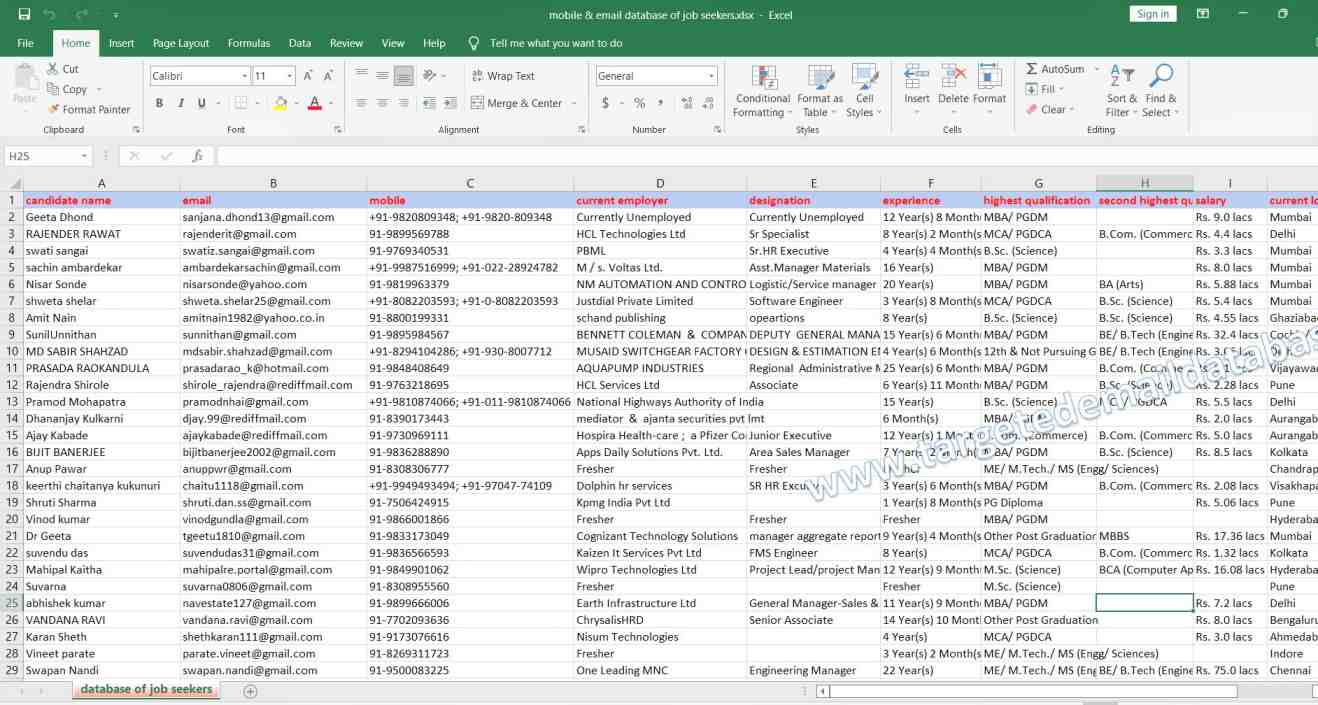Select top align icon
The height and width of the screenshot is (705, 1318).
pyautogui.click(x=361, y=76)
